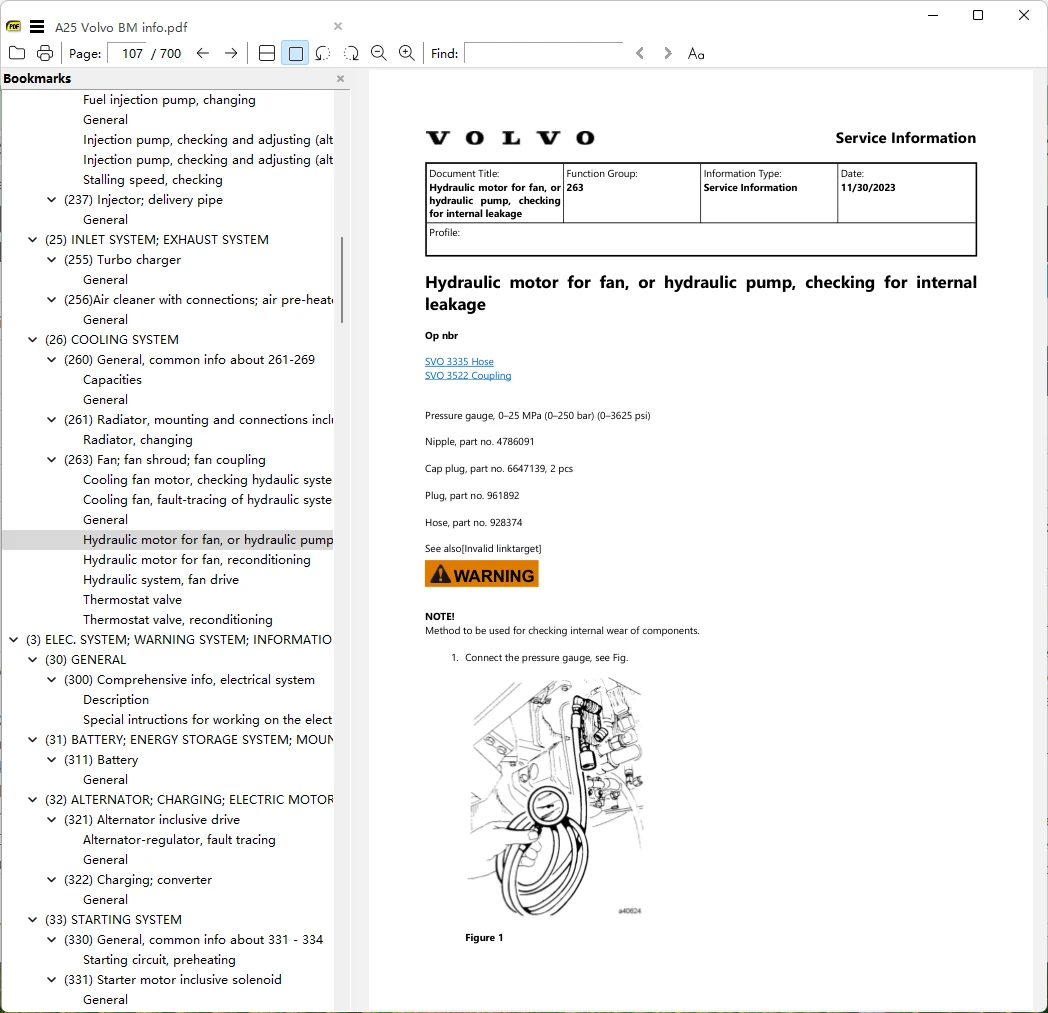This screenshot has height=1013, width=1048.
Task: Open Hydraulic motor for fan, reconditioning
Action: (x=196, y=560)
